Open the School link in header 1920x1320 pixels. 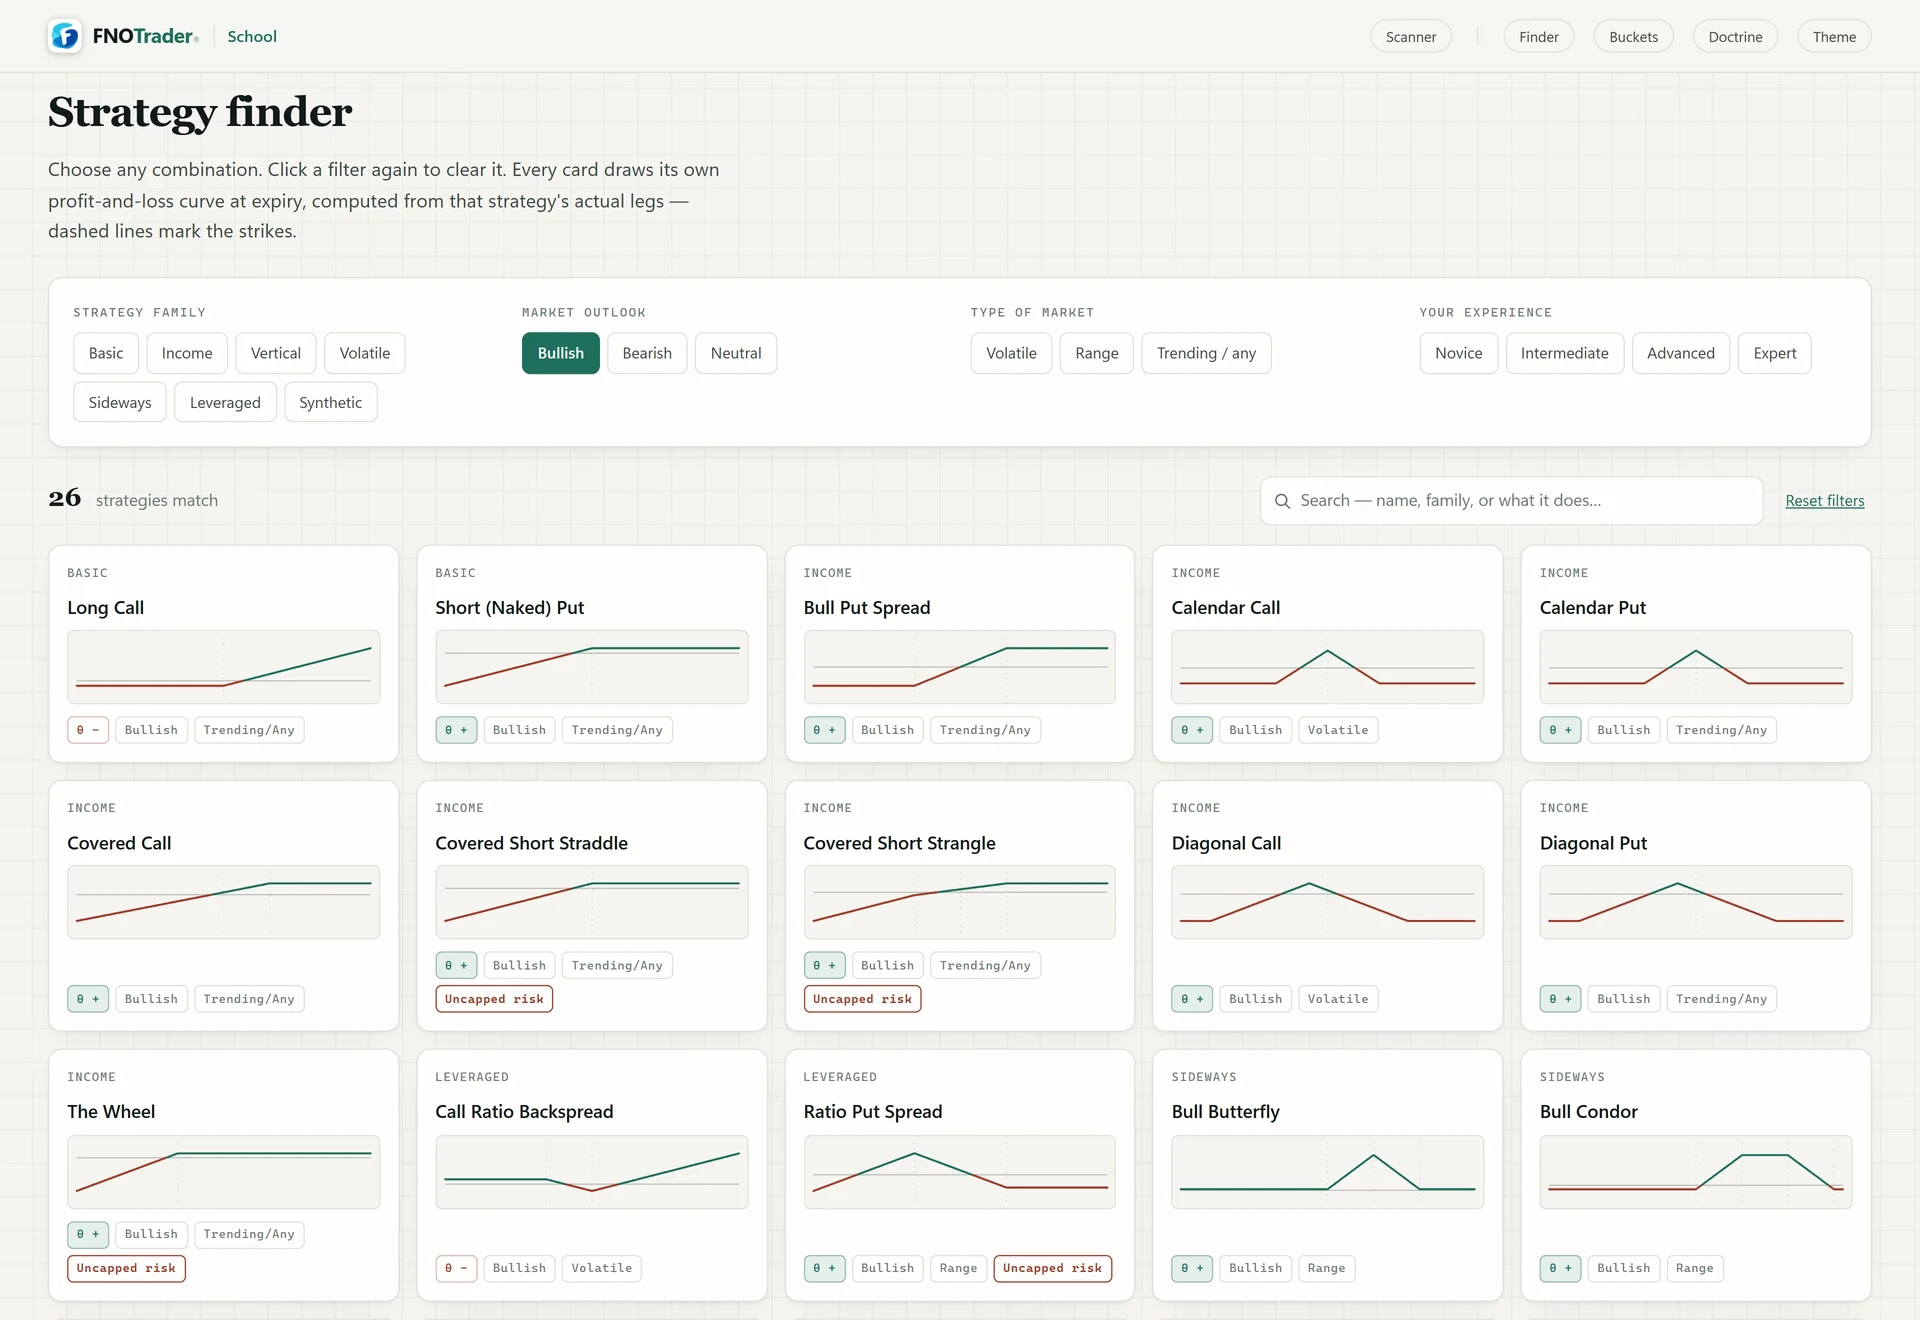pos(252,36)
